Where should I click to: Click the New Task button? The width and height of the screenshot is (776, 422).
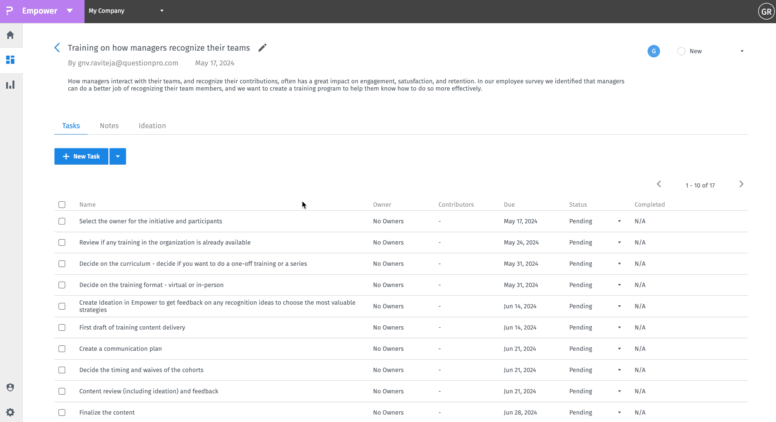[81, 157]
